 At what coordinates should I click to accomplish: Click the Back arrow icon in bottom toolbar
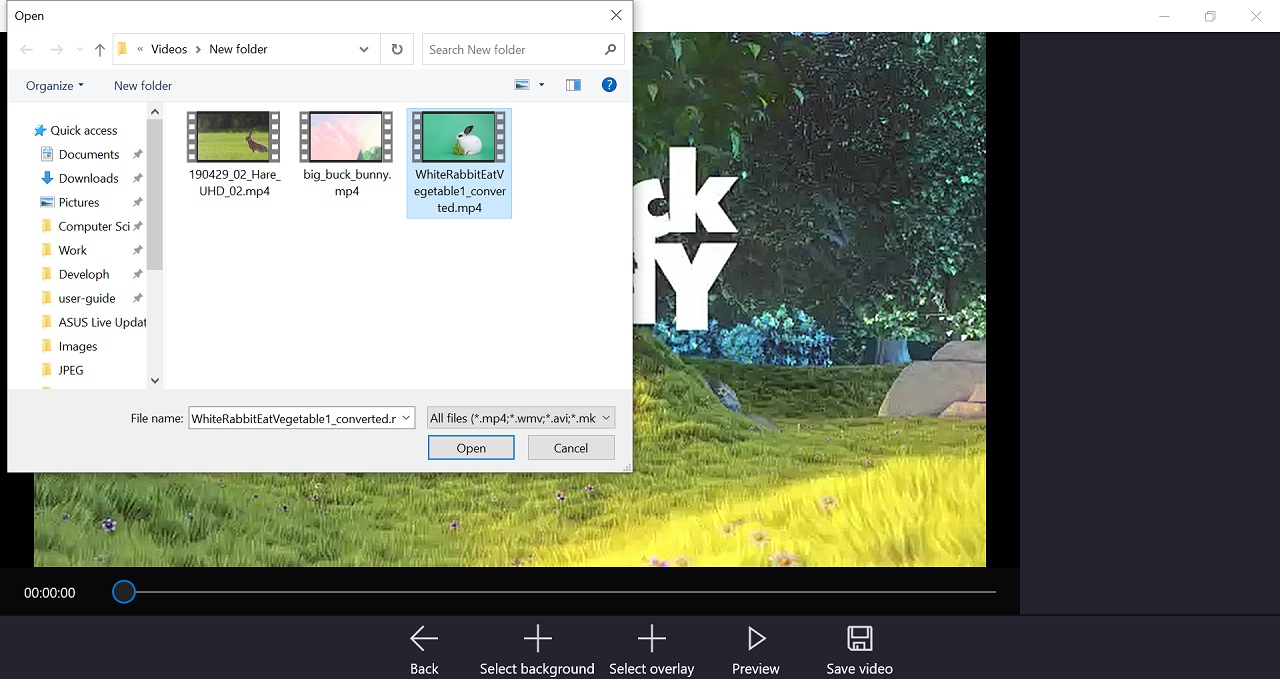click(x=424, y=639)
